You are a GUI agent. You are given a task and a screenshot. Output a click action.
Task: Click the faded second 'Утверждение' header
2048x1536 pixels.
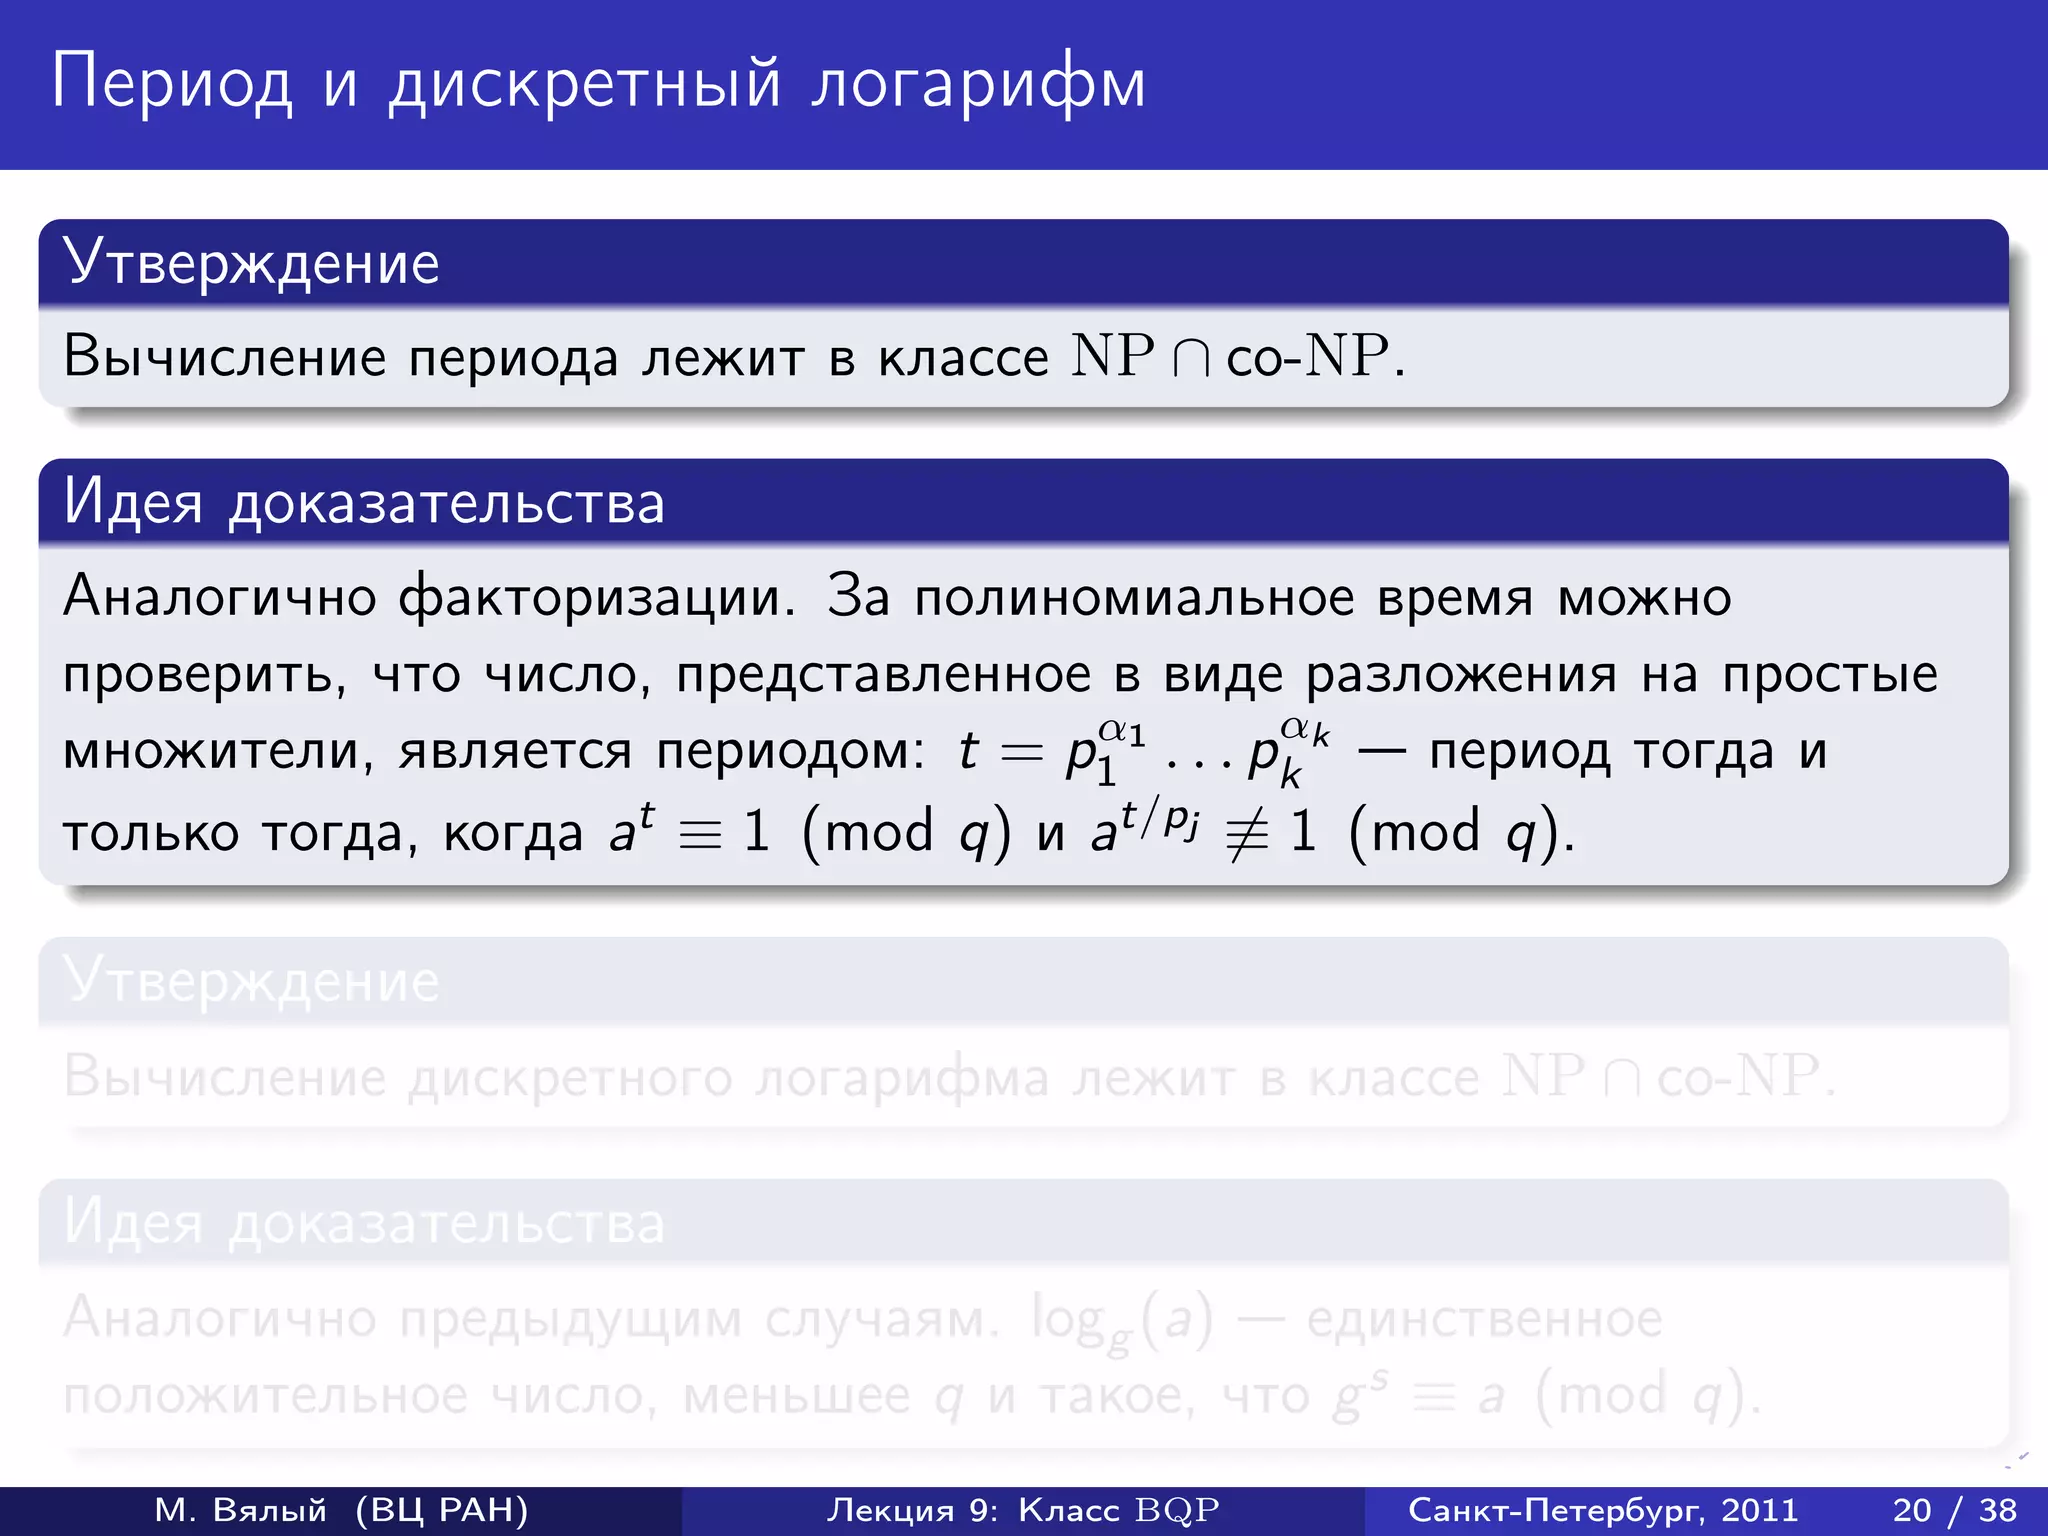[x=1023, y=980]
